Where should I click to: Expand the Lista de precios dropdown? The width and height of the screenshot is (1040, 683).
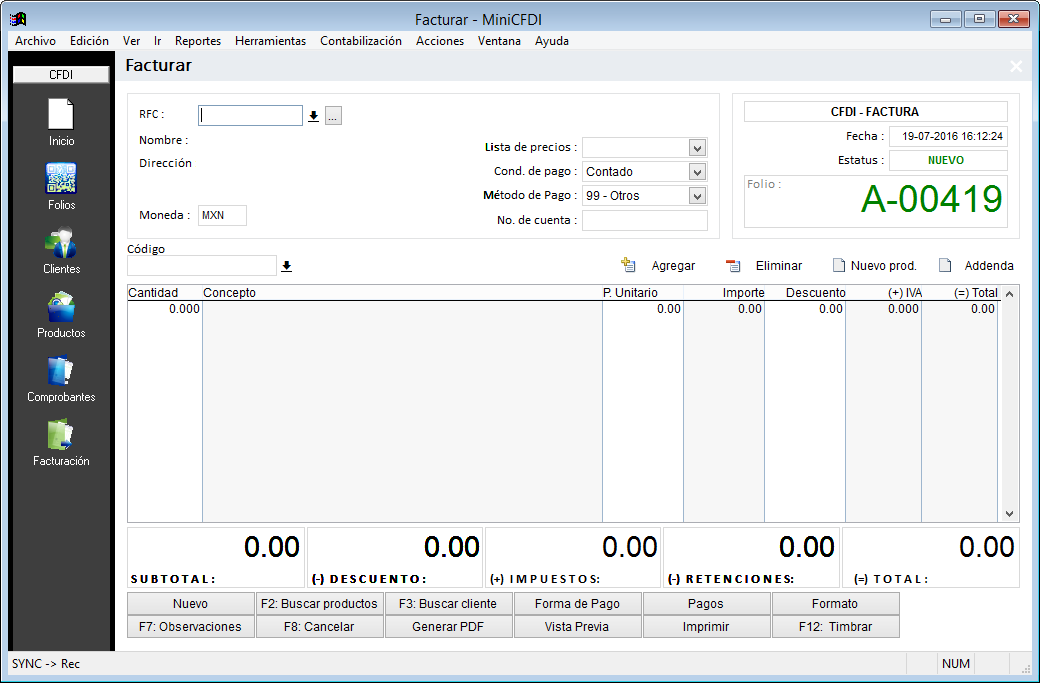tap(696, 147)
